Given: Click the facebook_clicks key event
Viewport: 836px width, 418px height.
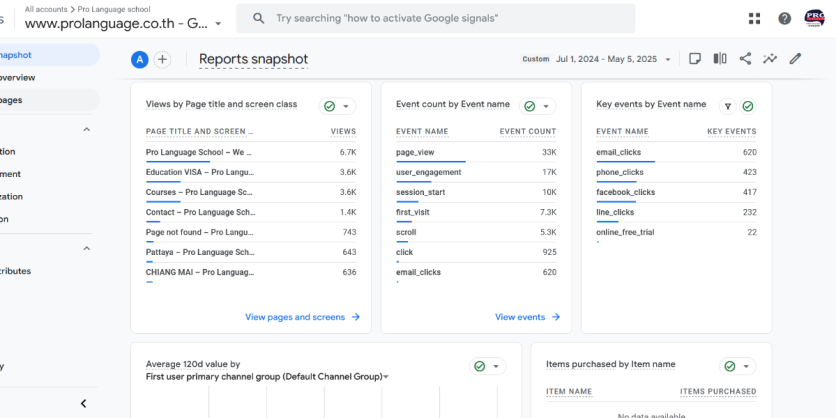Looking at the screenshot, I should click(x=625, y=192).
